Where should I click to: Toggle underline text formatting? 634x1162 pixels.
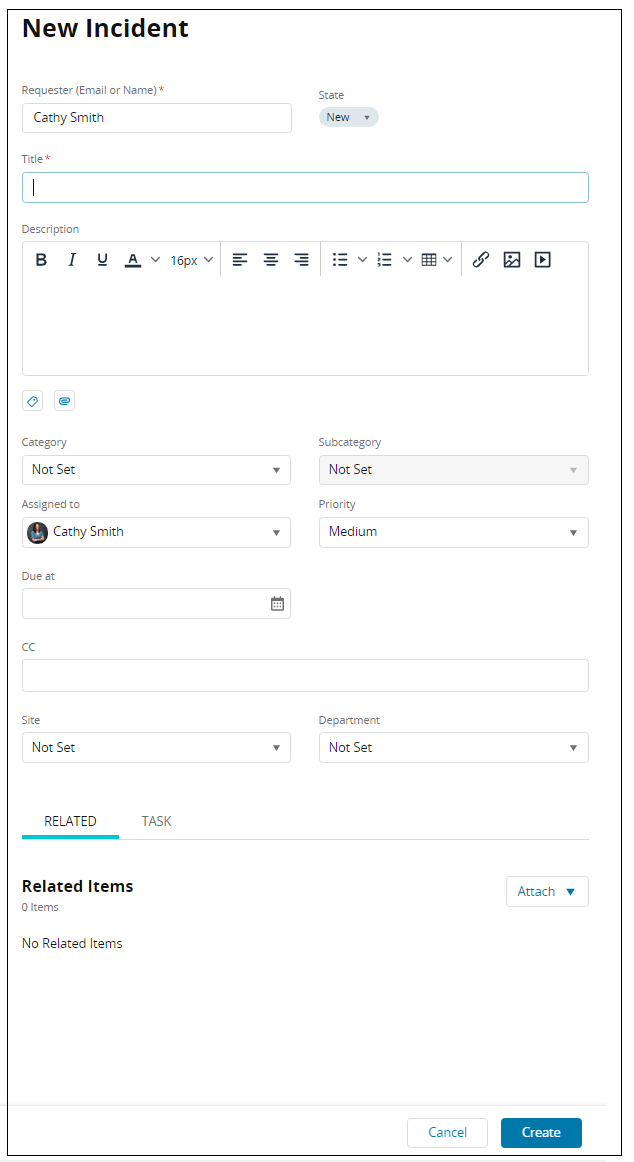tap(102, 260)
